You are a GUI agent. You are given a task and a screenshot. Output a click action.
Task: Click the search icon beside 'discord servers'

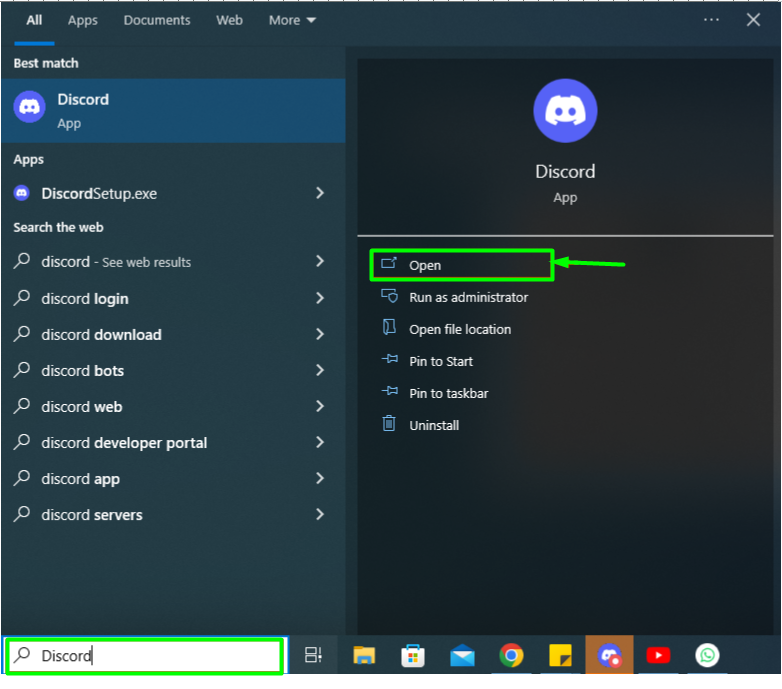point(22,514)
